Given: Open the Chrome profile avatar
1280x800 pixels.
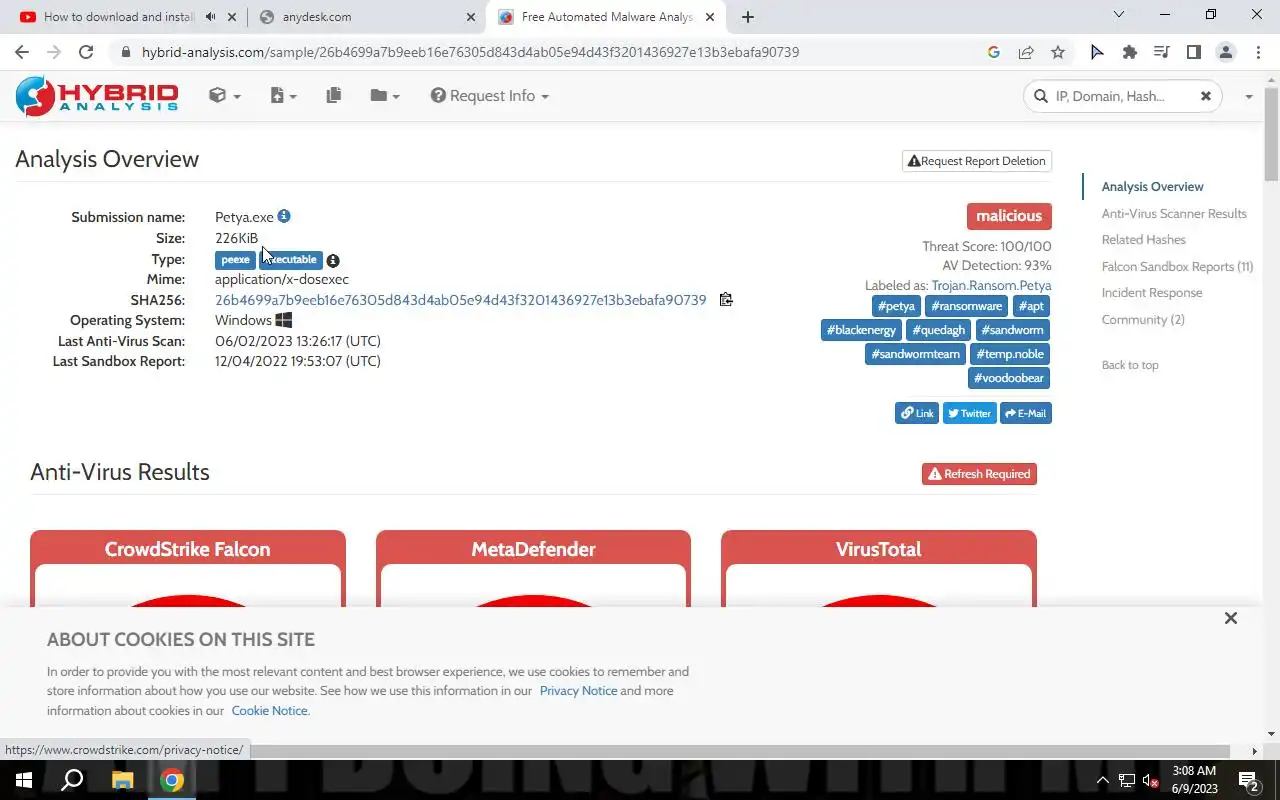Looking at the screenshot, I should [x=1226, y=52].
